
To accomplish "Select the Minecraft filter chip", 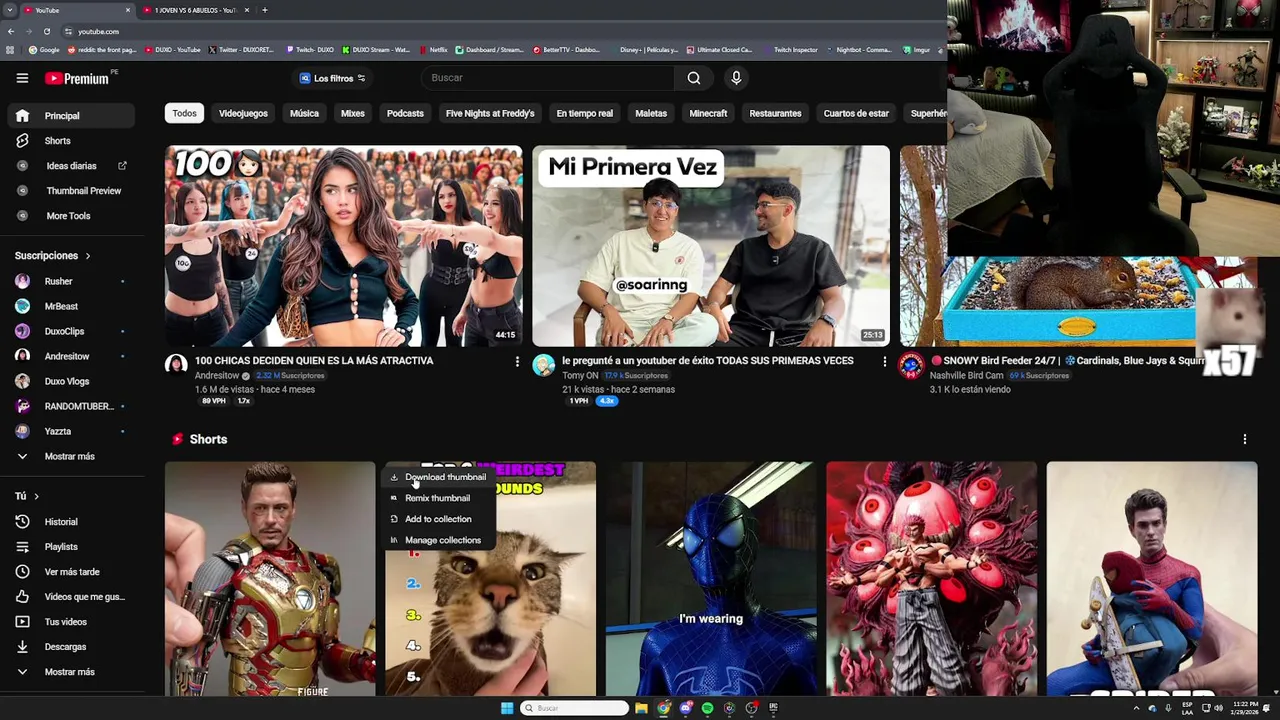I will 708,114.
